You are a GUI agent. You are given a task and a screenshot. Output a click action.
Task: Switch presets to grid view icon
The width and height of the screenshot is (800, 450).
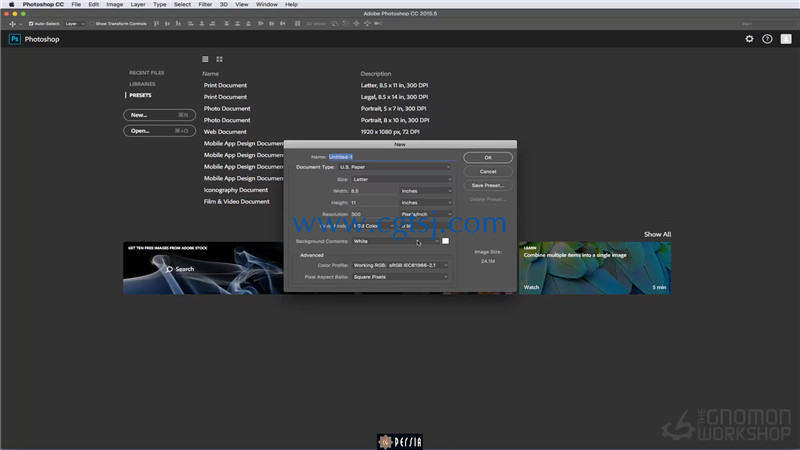pos(219,59)
